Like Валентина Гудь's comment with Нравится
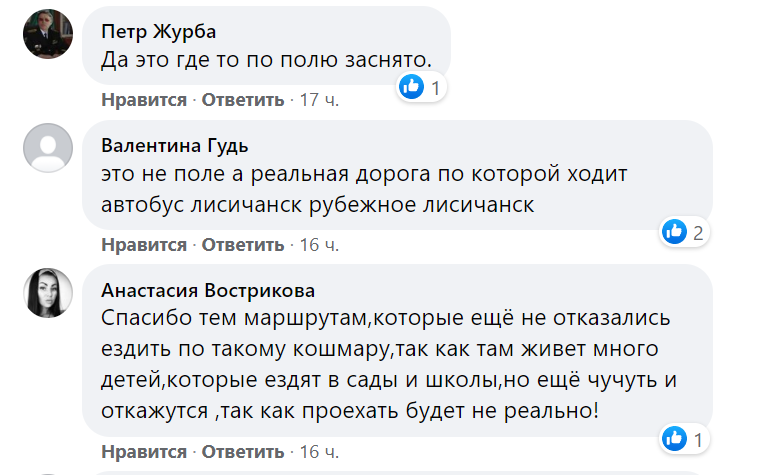The height and width of the screenshot is (475, 775). click(x=144, y=245)
